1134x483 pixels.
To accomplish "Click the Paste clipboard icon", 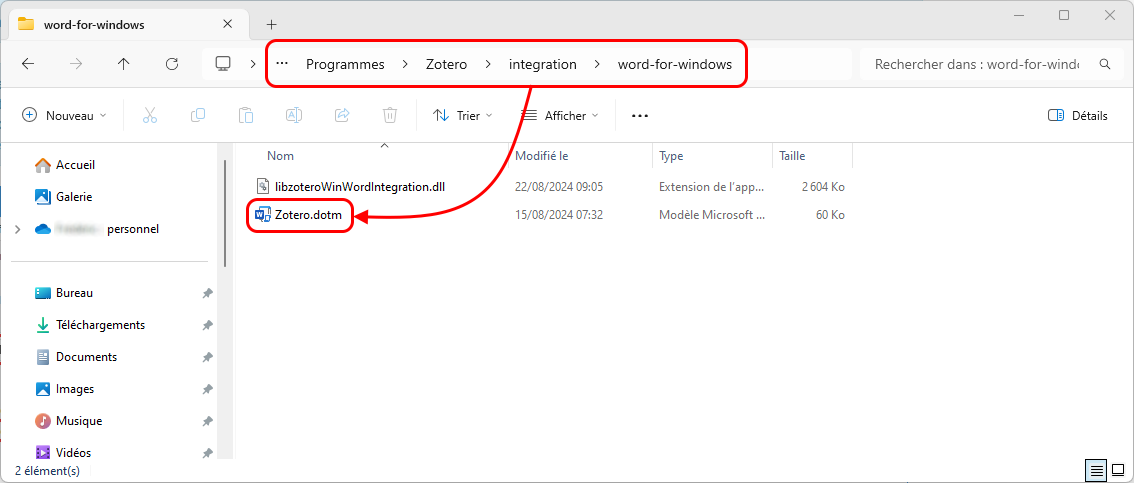I will pyautogui.click(x=246, y=116).
